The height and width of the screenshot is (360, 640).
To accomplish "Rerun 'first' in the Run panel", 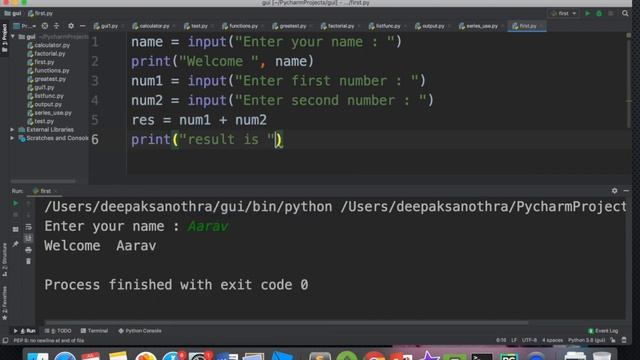I will tap(16, 203).
